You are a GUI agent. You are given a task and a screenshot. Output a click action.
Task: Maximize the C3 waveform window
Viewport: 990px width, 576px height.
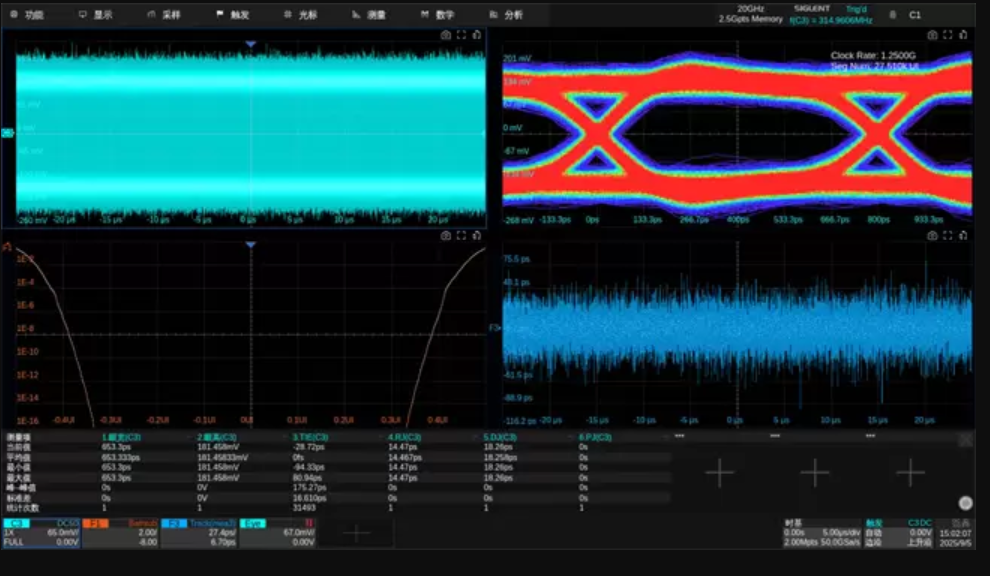(461, 35)
